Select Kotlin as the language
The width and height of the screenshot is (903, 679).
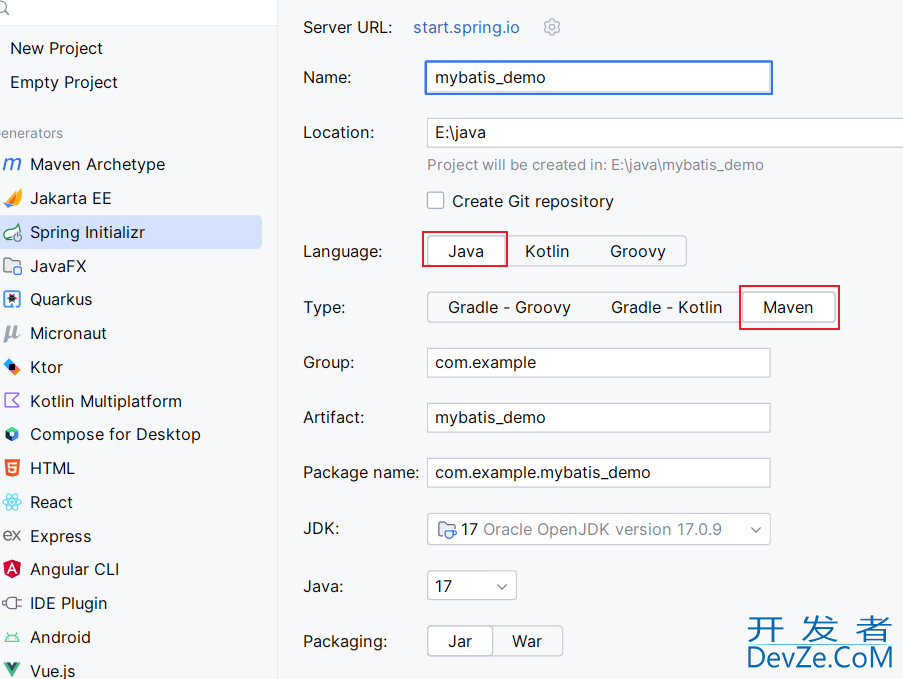[547, 251]
